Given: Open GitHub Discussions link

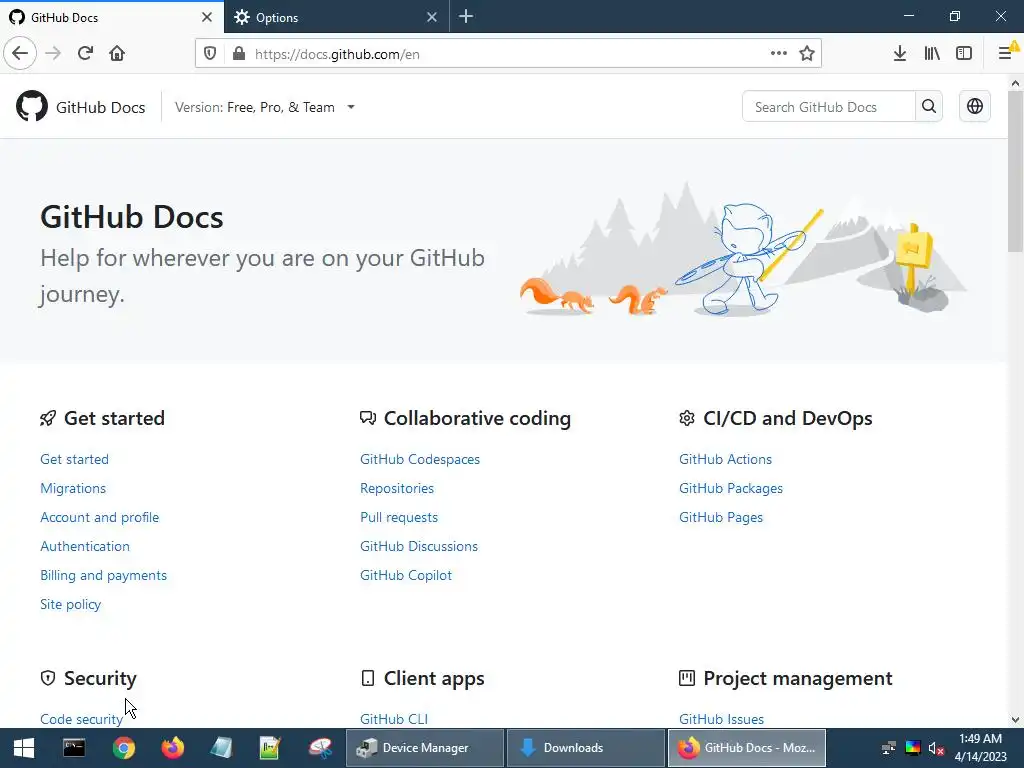Looking at the screenshot, I should [419, 546].
